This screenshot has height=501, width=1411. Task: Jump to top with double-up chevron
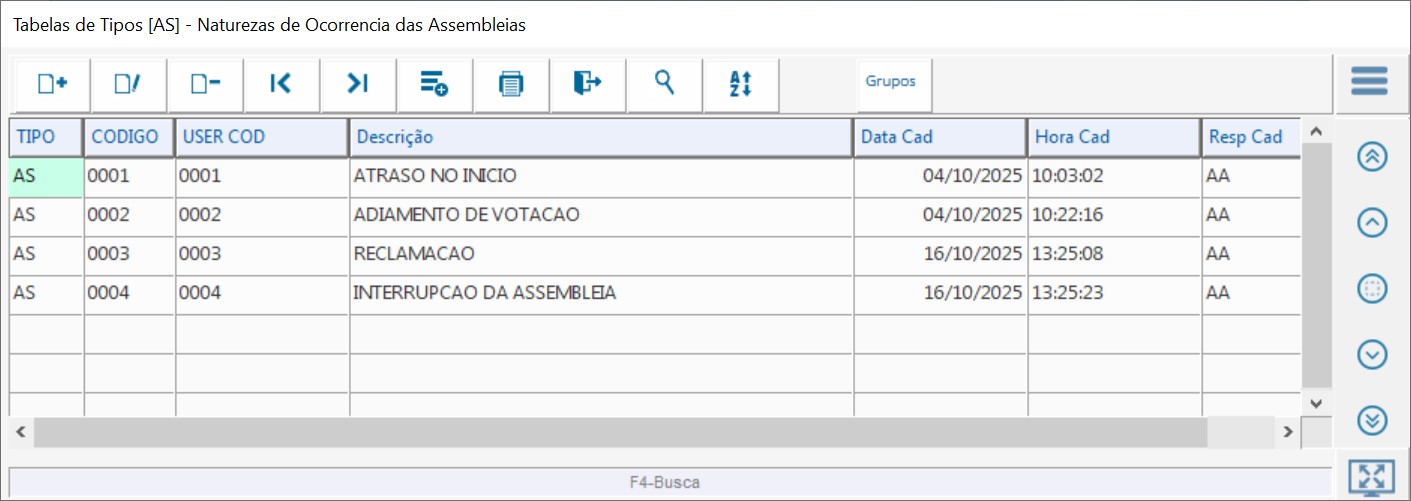click(1372, 157)
